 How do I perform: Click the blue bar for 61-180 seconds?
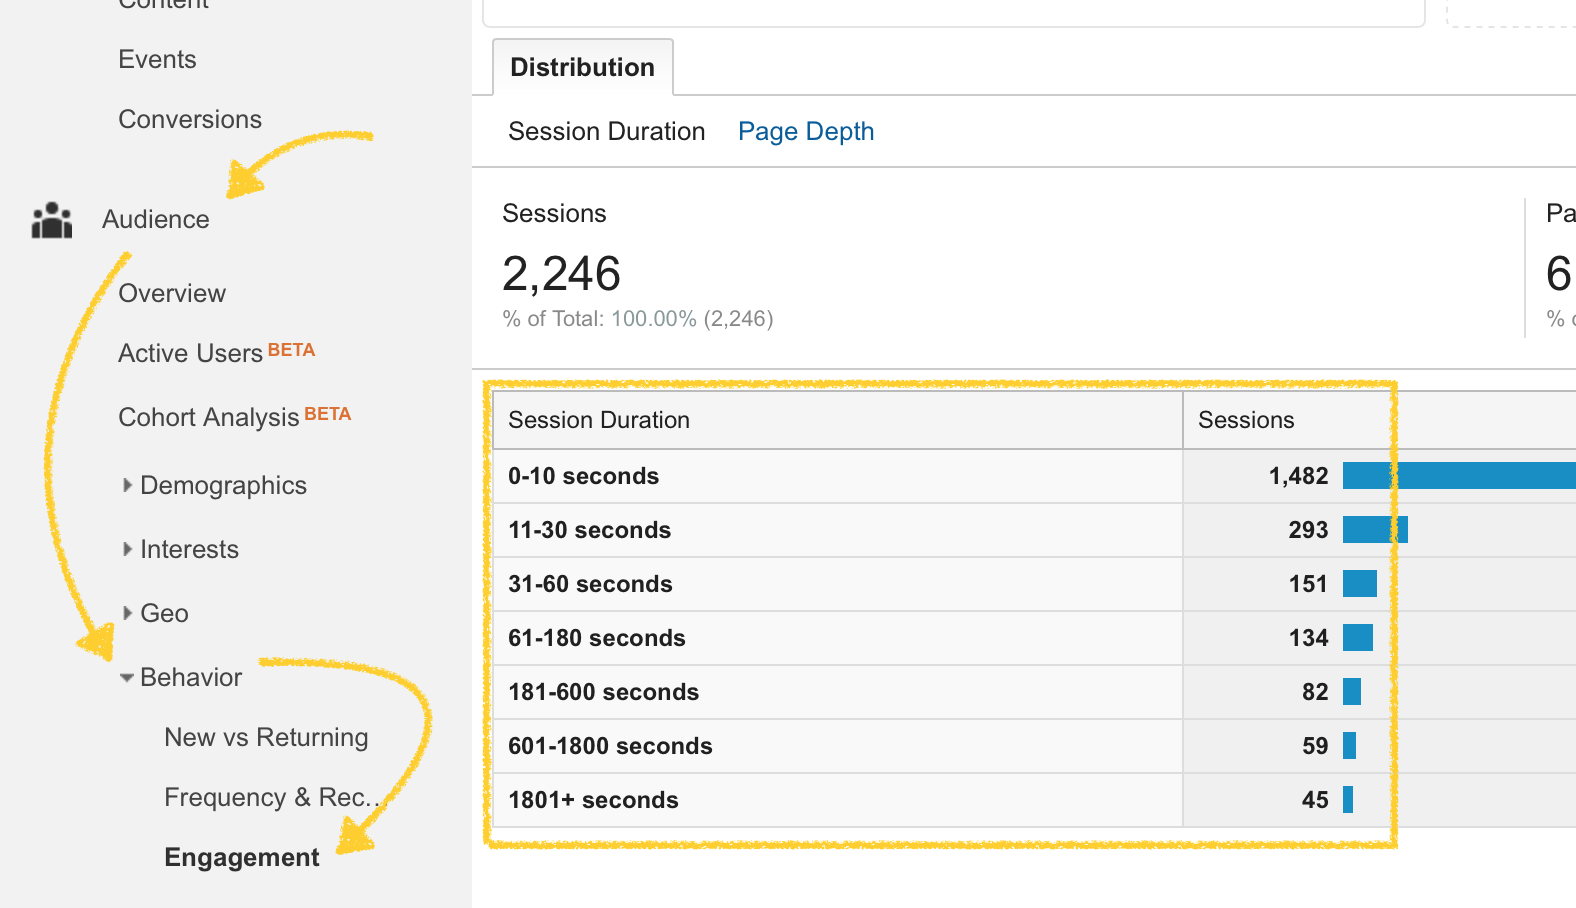point(1358,638)
